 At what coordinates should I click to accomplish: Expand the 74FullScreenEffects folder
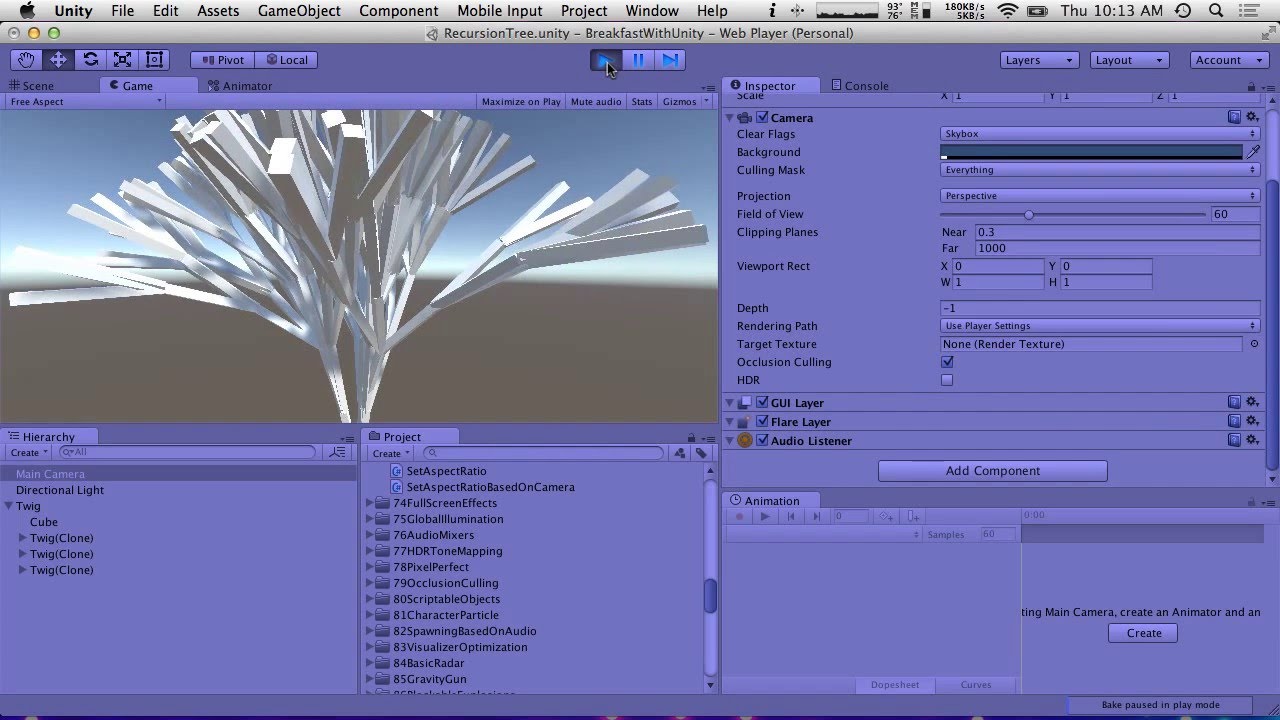pyautogui.click(x=370, y=503)
